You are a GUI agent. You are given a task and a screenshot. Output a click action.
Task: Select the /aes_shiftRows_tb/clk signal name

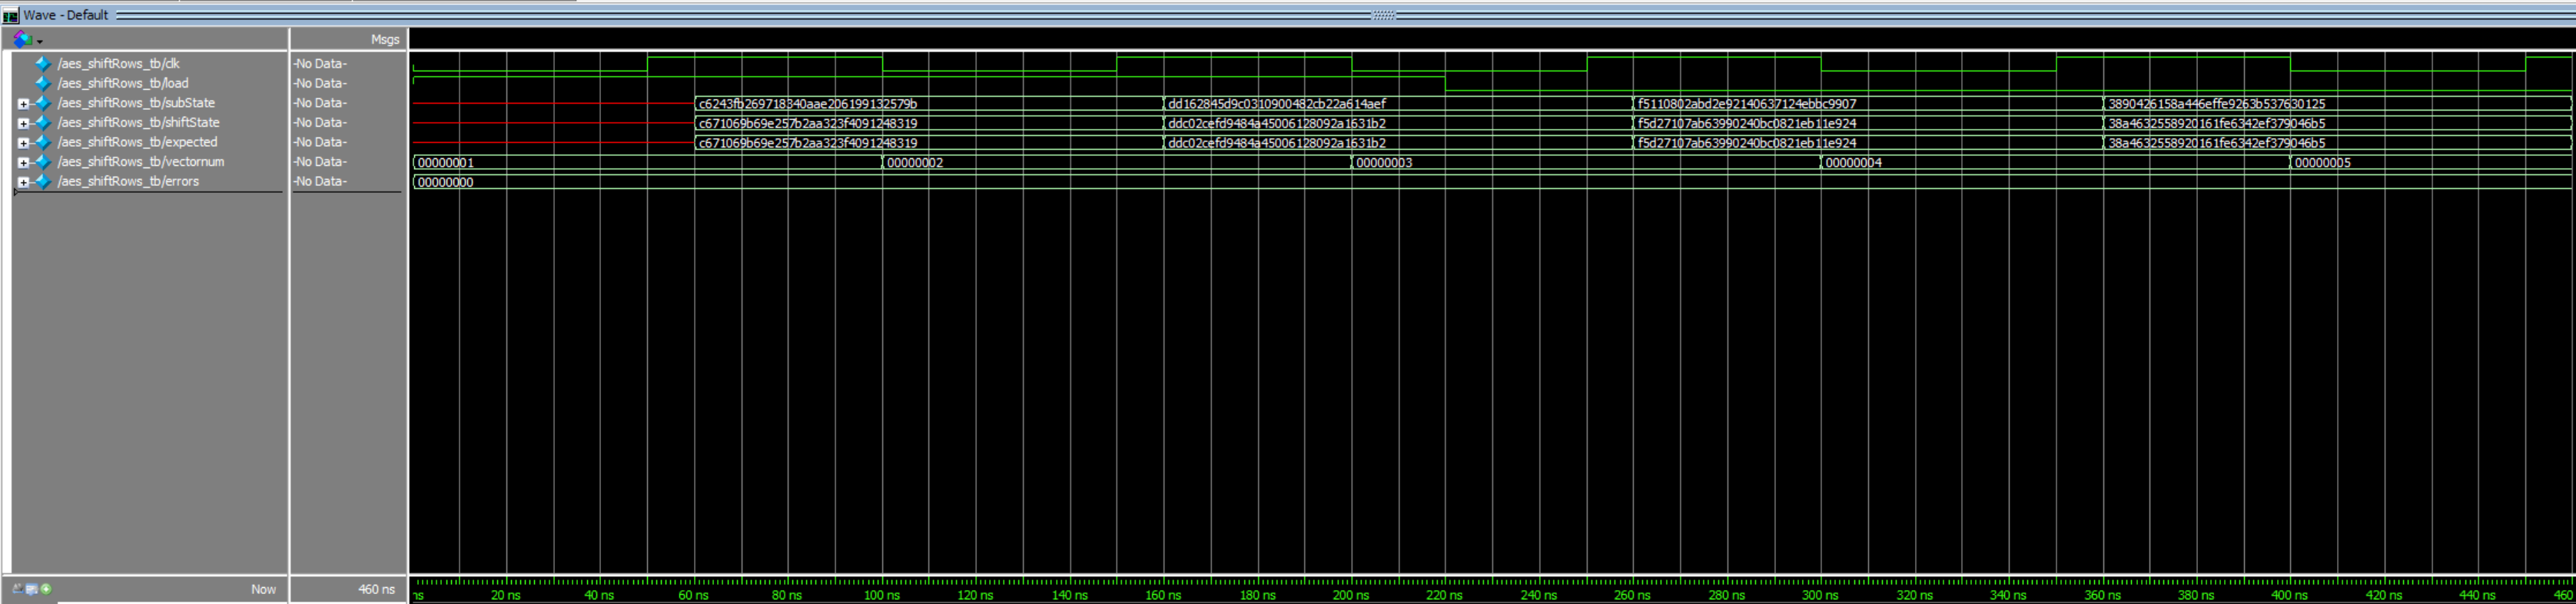pyautogui.click(x=118, y=64)
